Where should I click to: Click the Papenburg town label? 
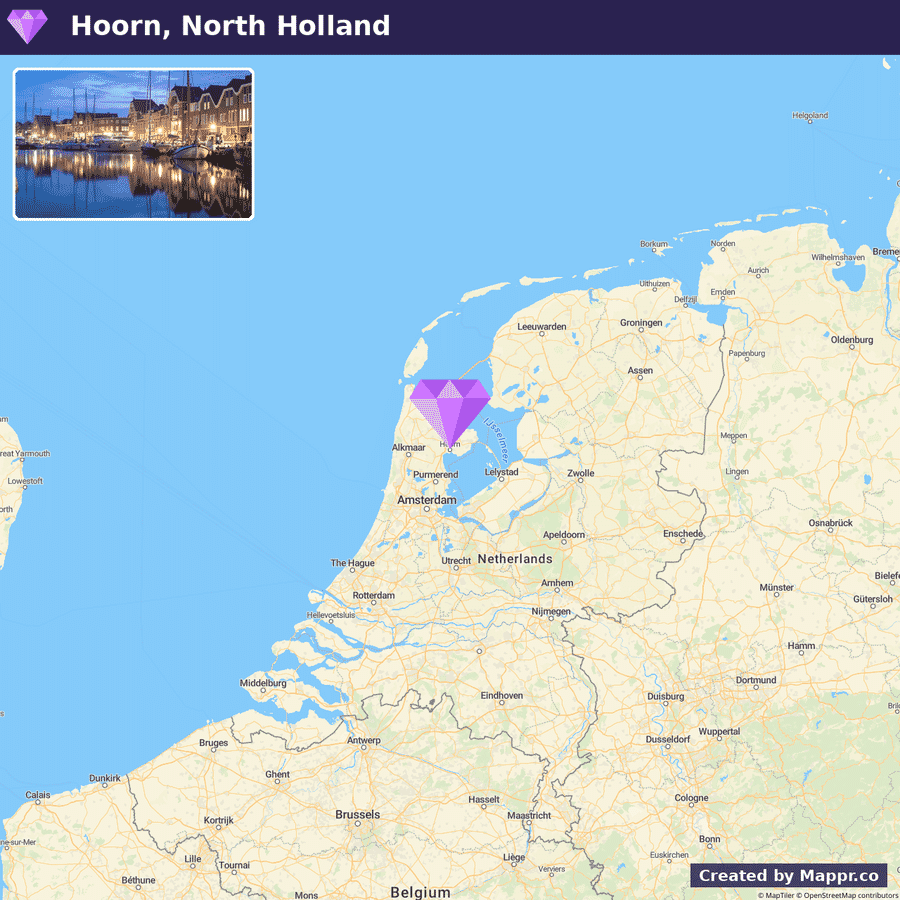[x=747, y=353]
